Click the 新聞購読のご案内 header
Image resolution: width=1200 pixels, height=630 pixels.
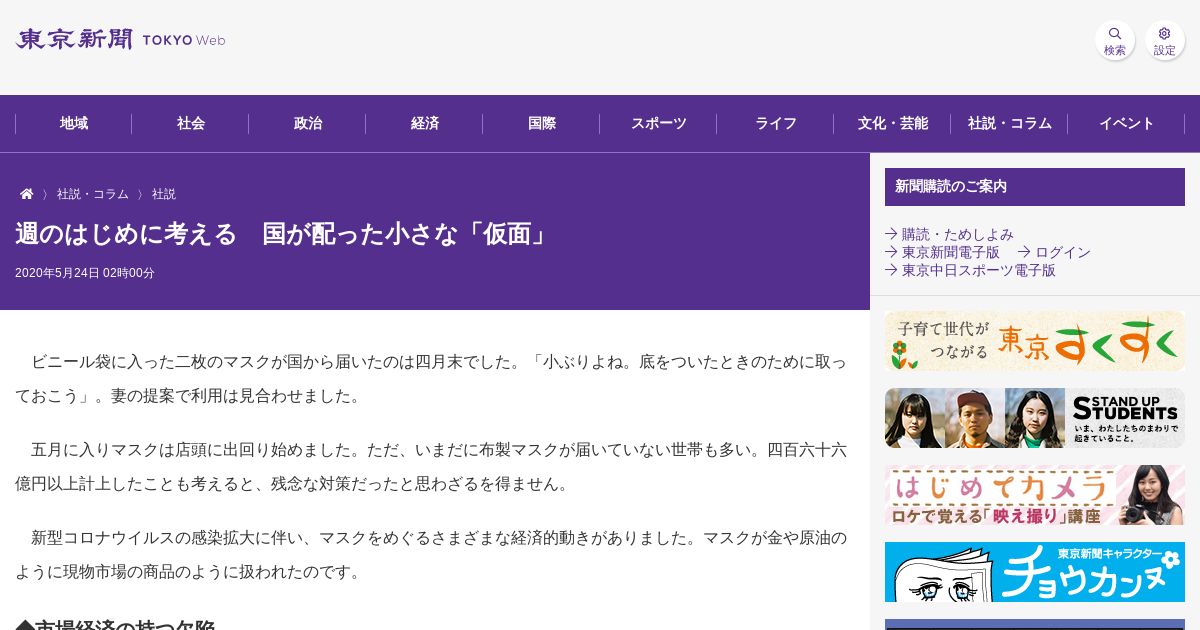tap(1035, 187)
